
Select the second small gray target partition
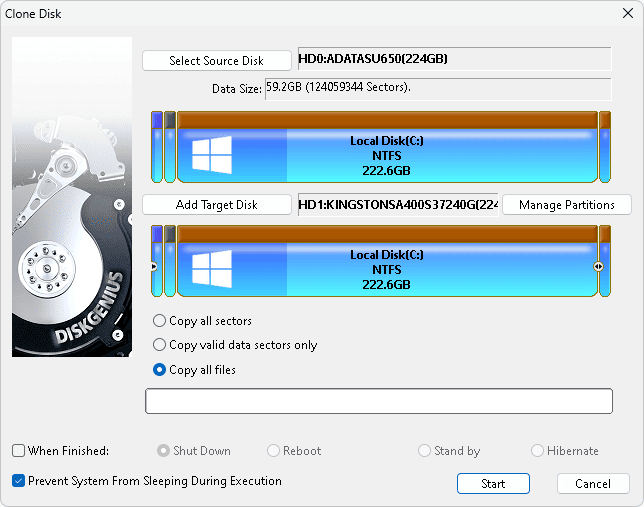[170, 260]
